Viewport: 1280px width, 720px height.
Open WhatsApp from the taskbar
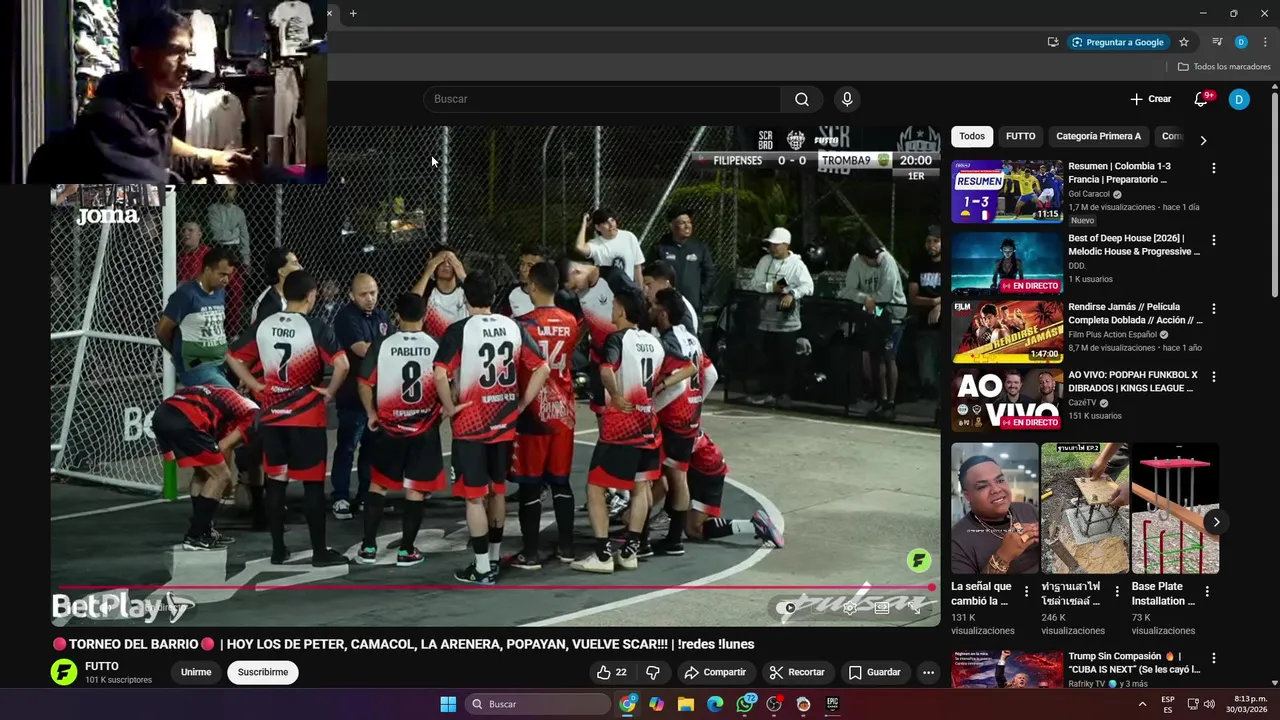pos(745,704)
